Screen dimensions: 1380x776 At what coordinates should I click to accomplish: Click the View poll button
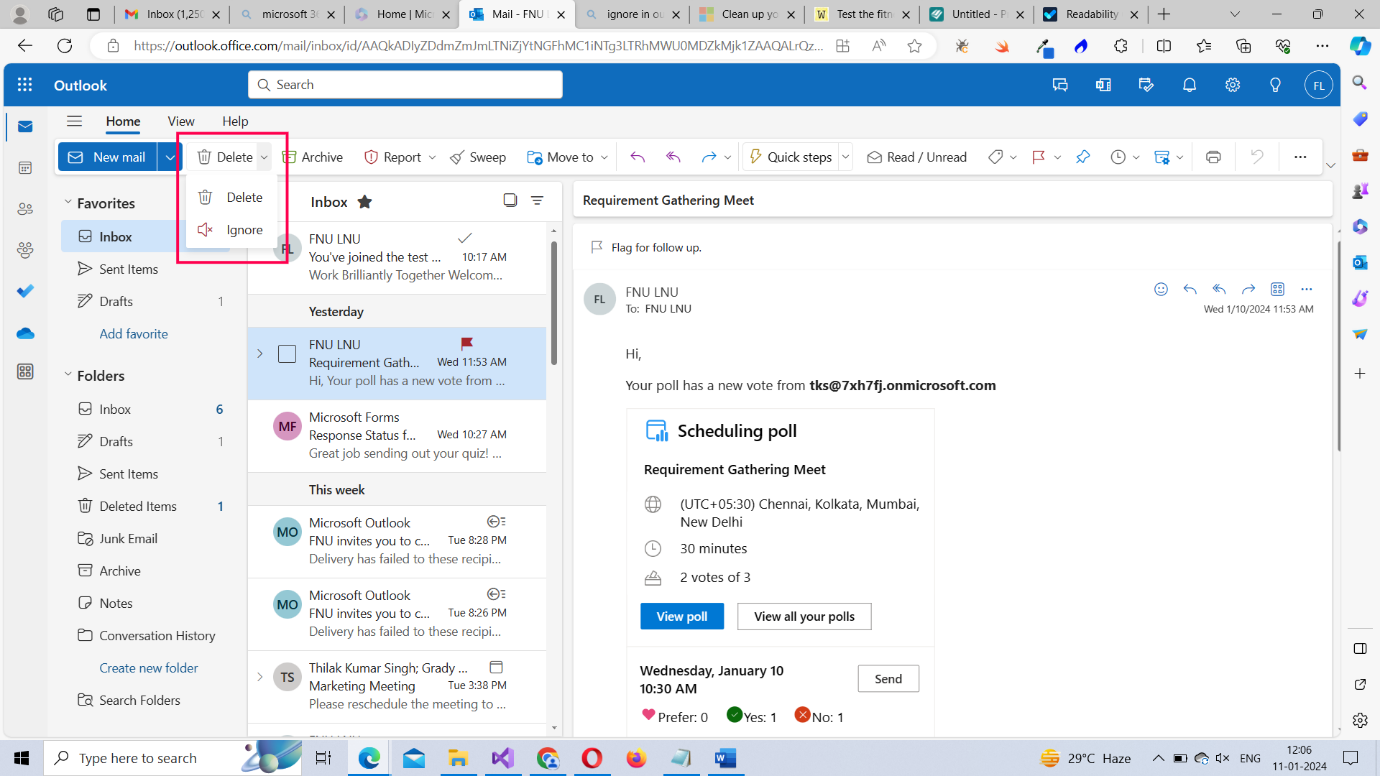click(x=682, y=617)
